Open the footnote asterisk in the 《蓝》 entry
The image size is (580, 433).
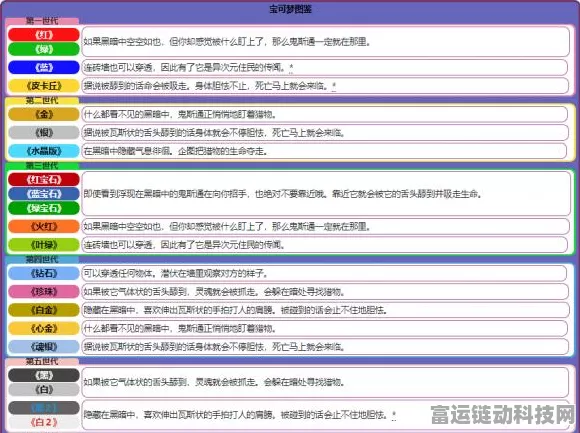coord(291,67)
